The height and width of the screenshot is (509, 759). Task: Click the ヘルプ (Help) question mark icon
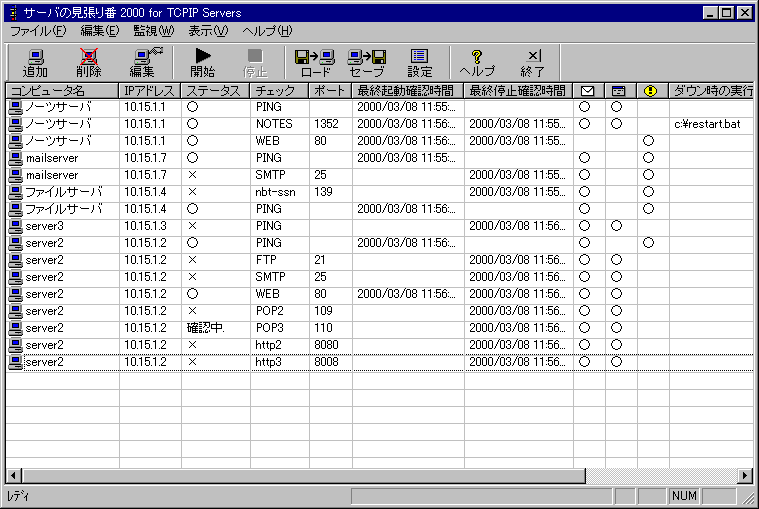[x=477, y=62]
